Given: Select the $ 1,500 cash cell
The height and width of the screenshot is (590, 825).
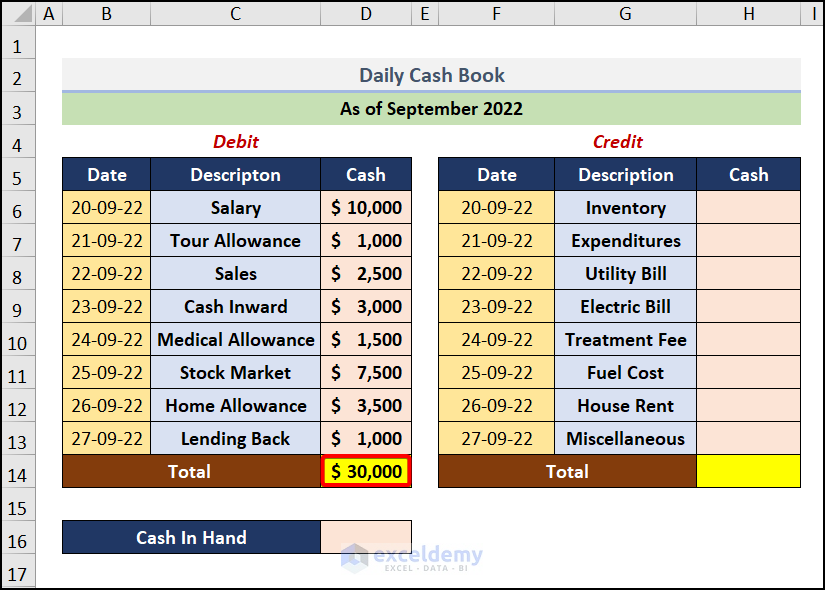Looking at the screenshot, I should coord(366,339).
